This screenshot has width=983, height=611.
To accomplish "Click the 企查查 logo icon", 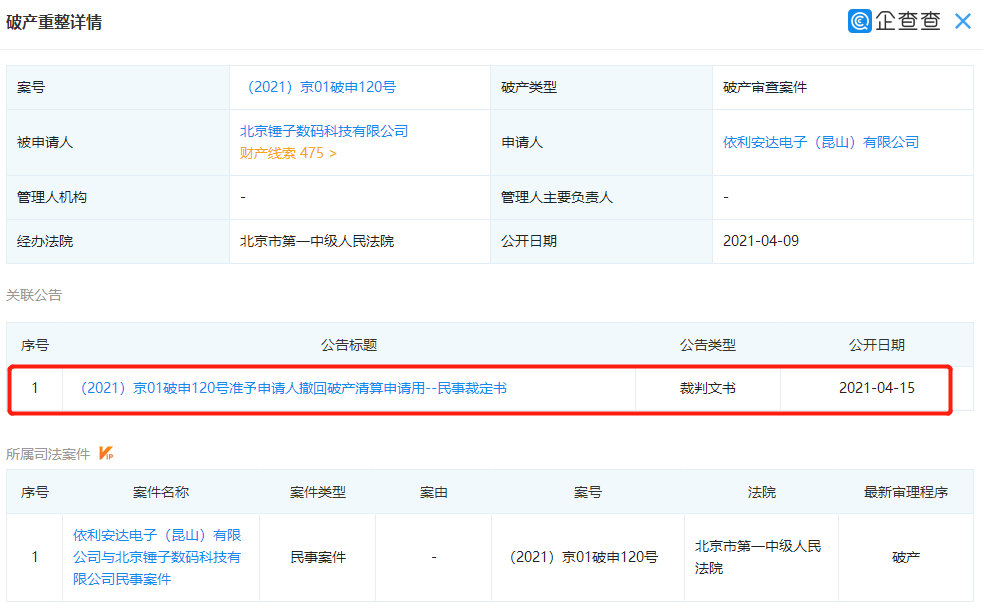I will (x=859, y=21).
